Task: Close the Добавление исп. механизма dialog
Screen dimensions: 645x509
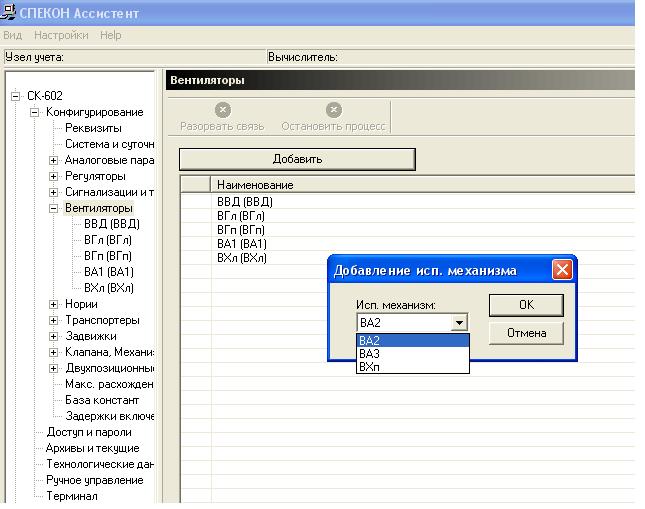Action: coord(562,270)
